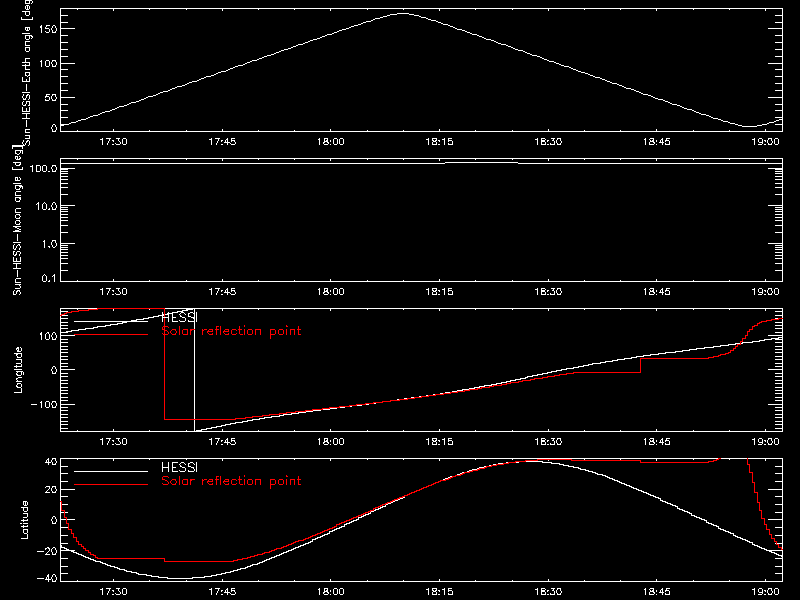
Task: Click the peak of the Sun-HESSI-Earth angle curve
Action: tap(403, 14)
